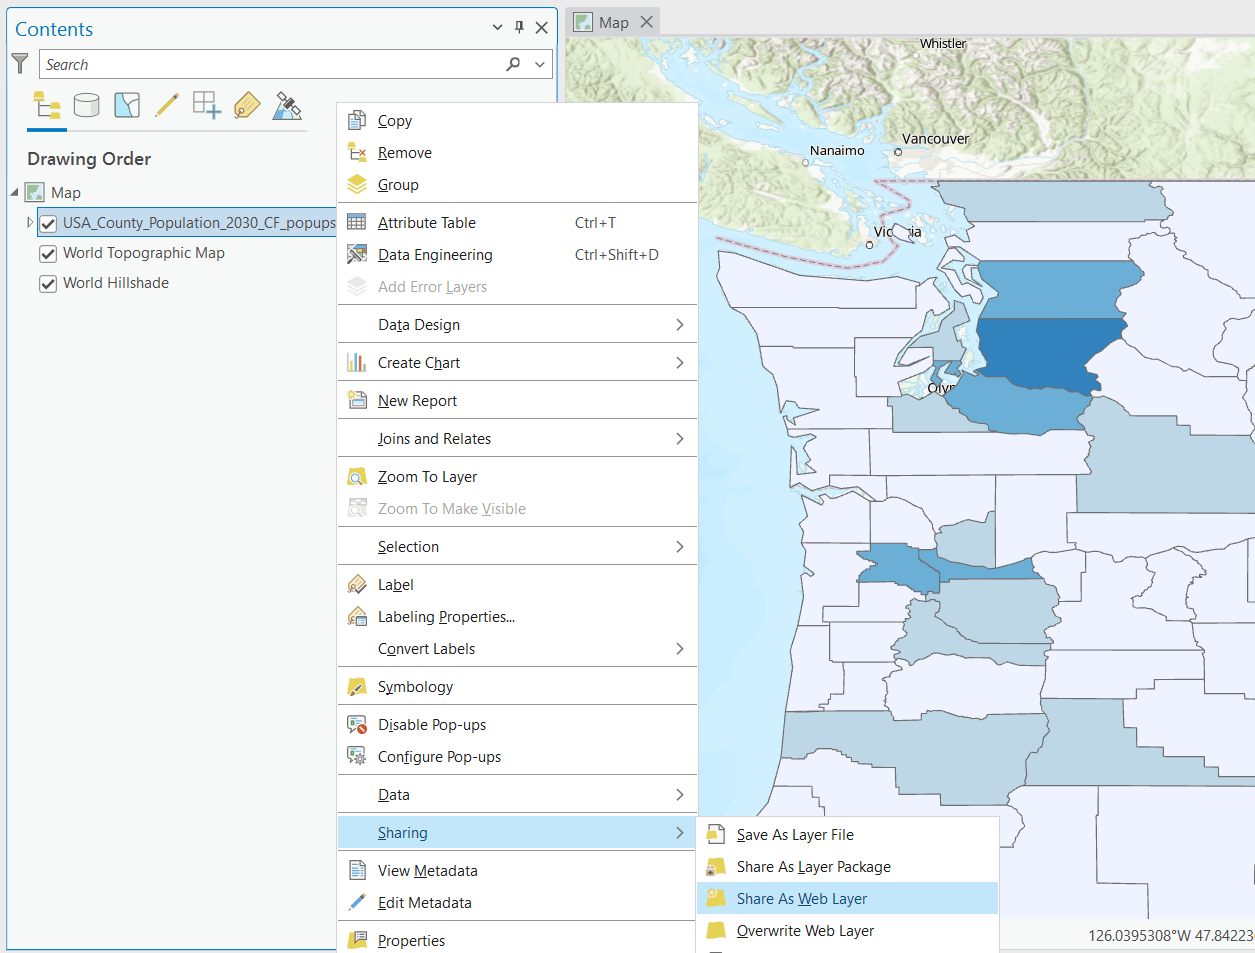
Task: Select List By Labeling tag icon
Action: pos(247,105)
